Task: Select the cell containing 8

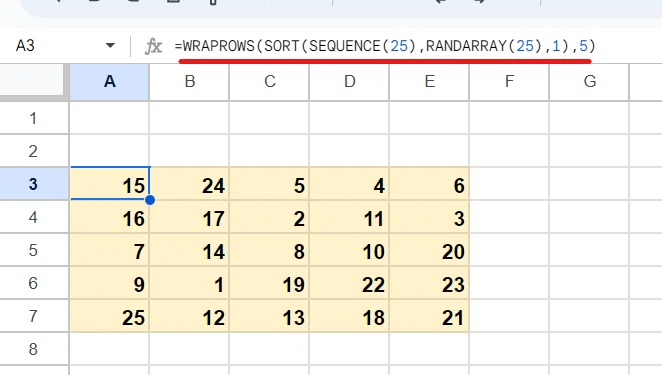Action: point(269,250)
